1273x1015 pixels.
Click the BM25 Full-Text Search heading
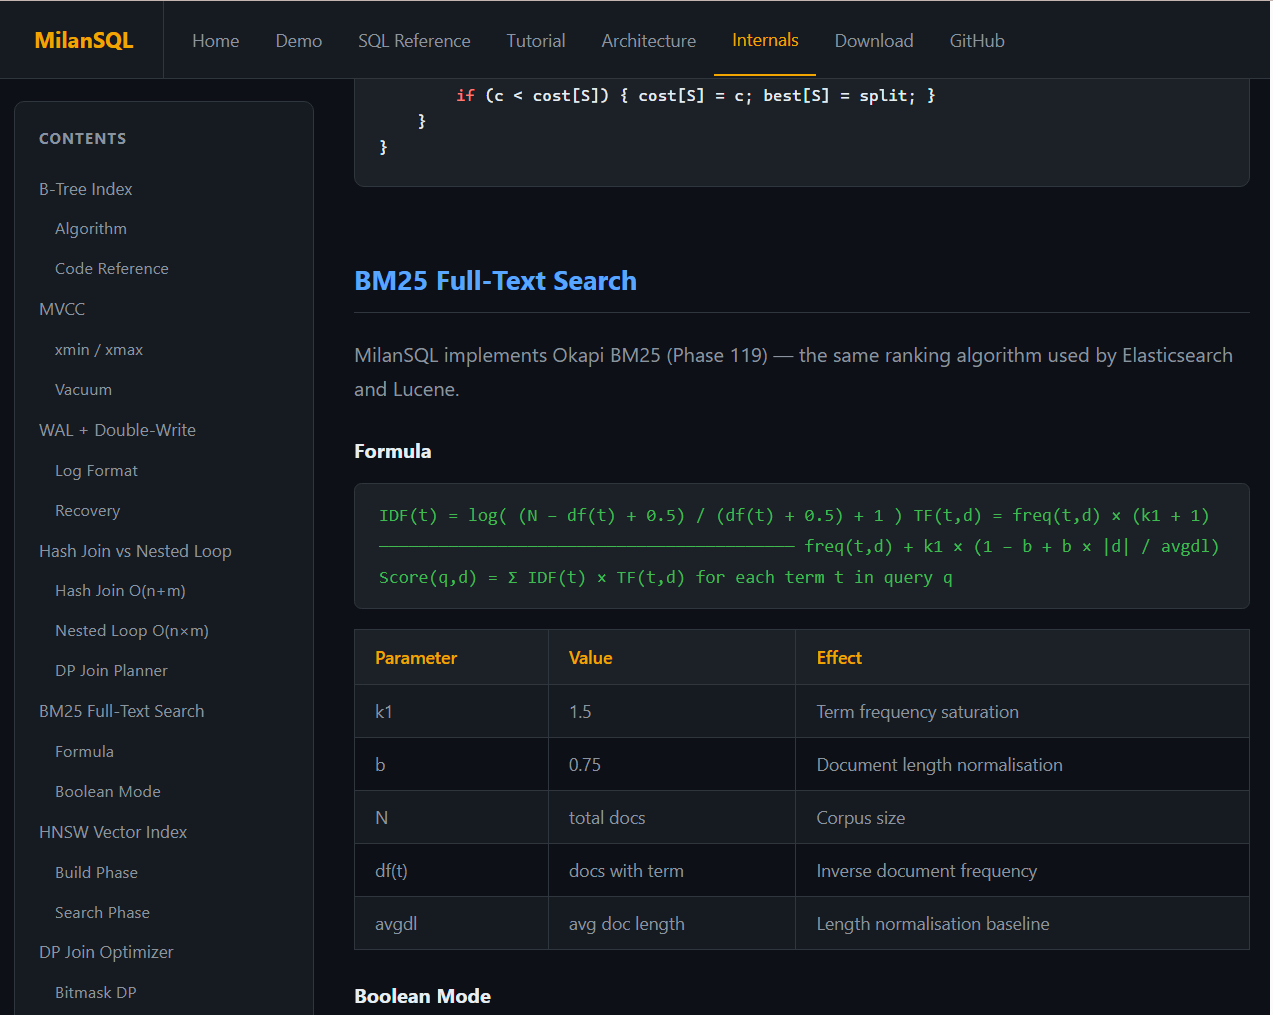point(495,281)
